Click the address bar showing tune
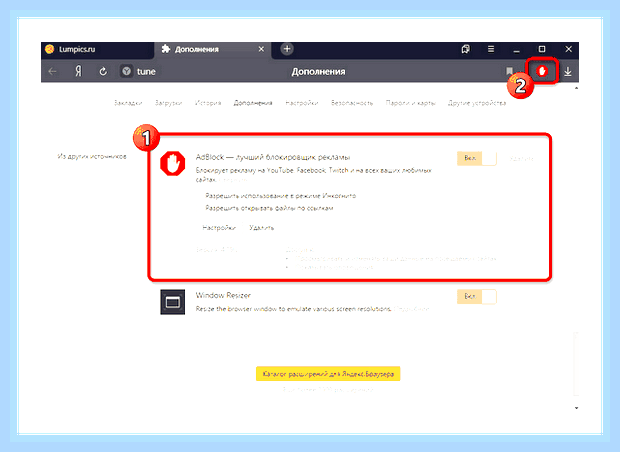620x452 pixels. 146,72
